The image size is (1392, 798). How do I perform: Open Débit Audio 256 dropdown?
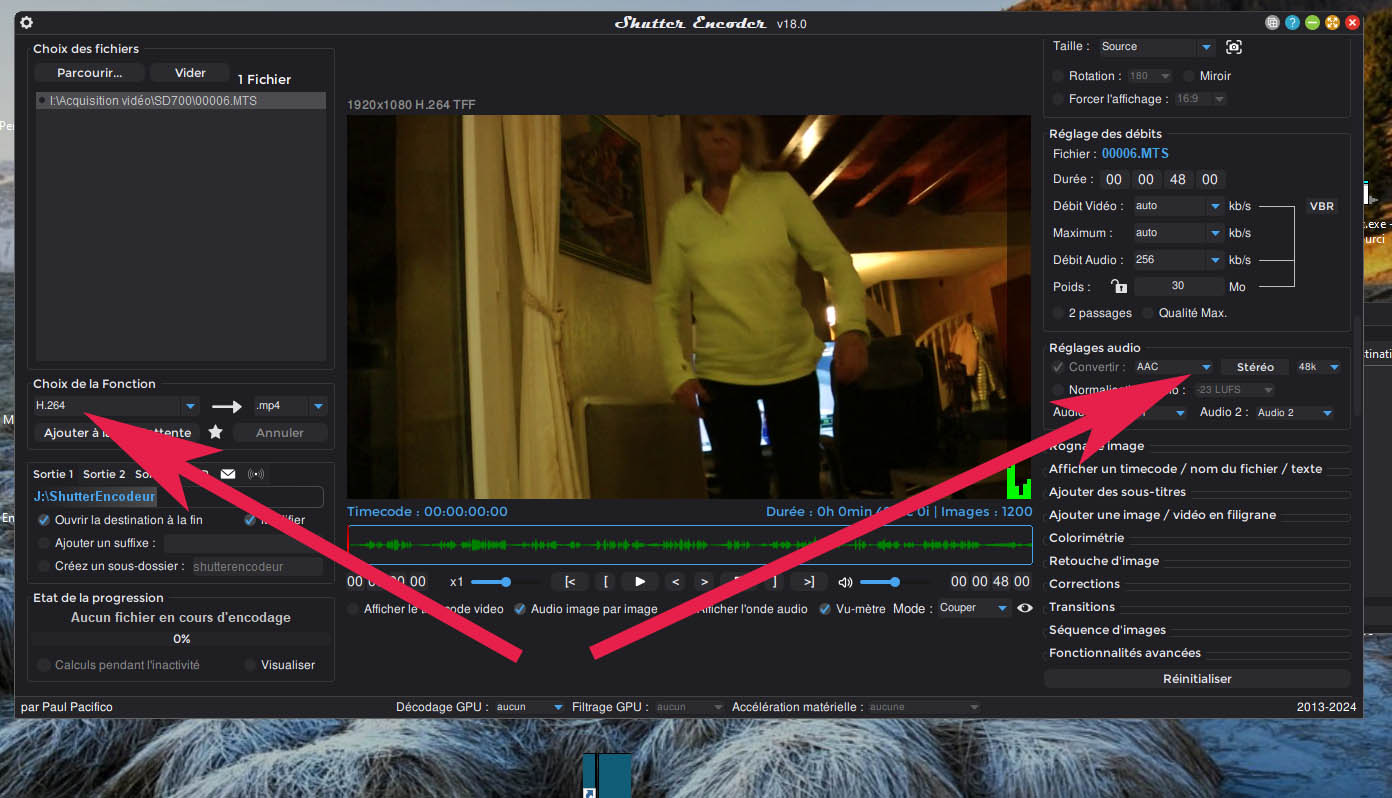click(x=1178, y=260)
